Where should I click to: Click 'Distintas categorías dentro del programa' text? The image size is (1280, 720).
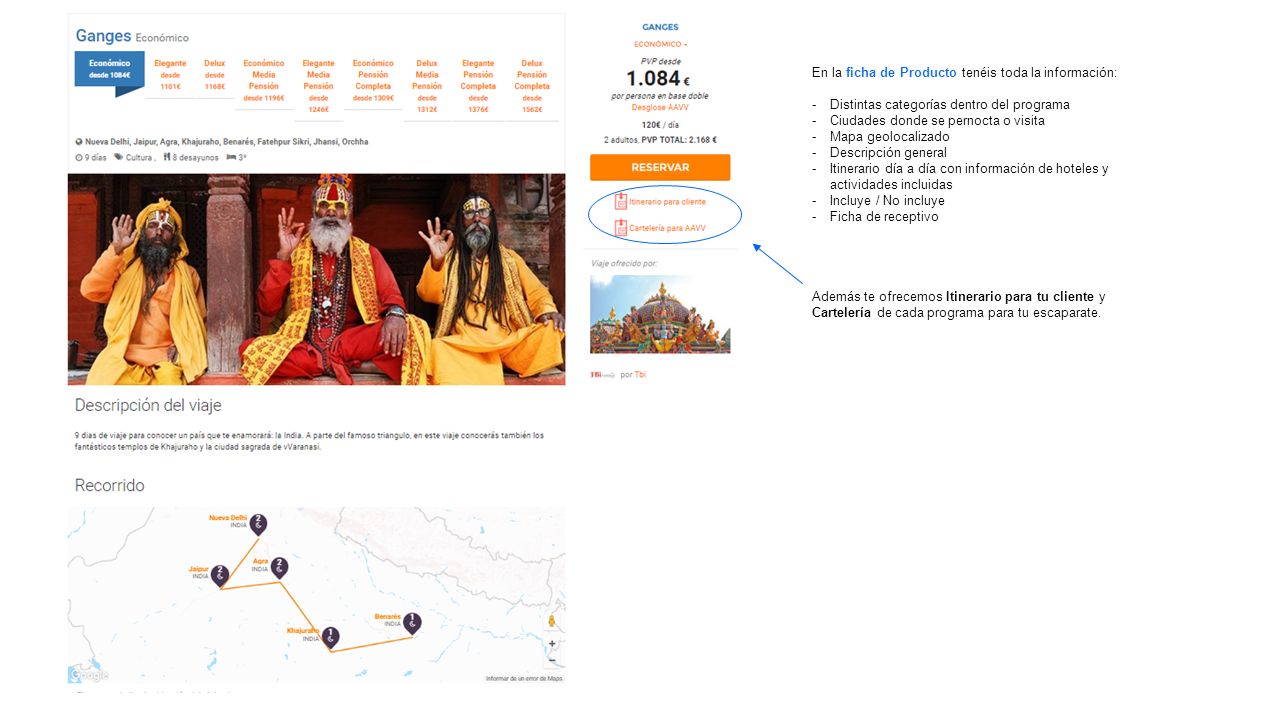[x=949, y=105]
